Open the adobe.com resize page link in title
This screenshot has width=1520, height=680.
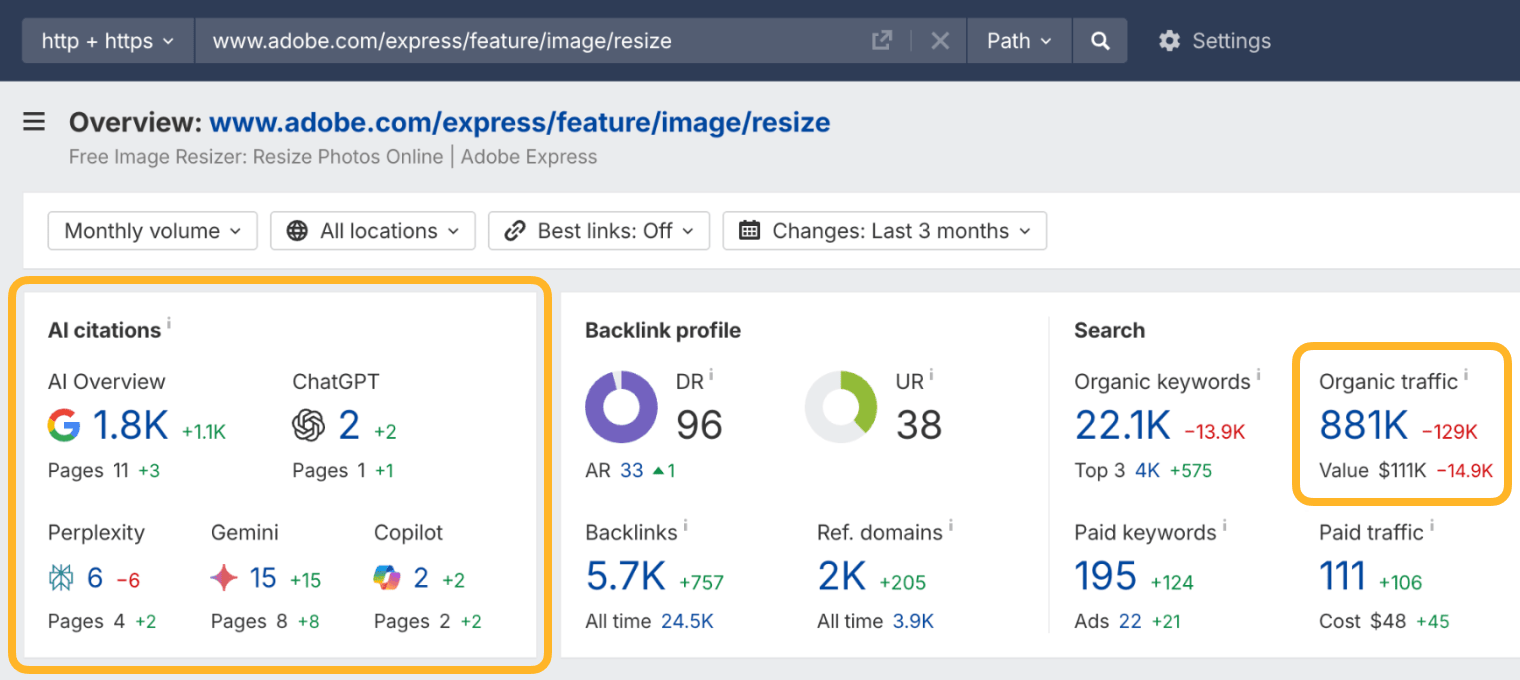(520, 123)
